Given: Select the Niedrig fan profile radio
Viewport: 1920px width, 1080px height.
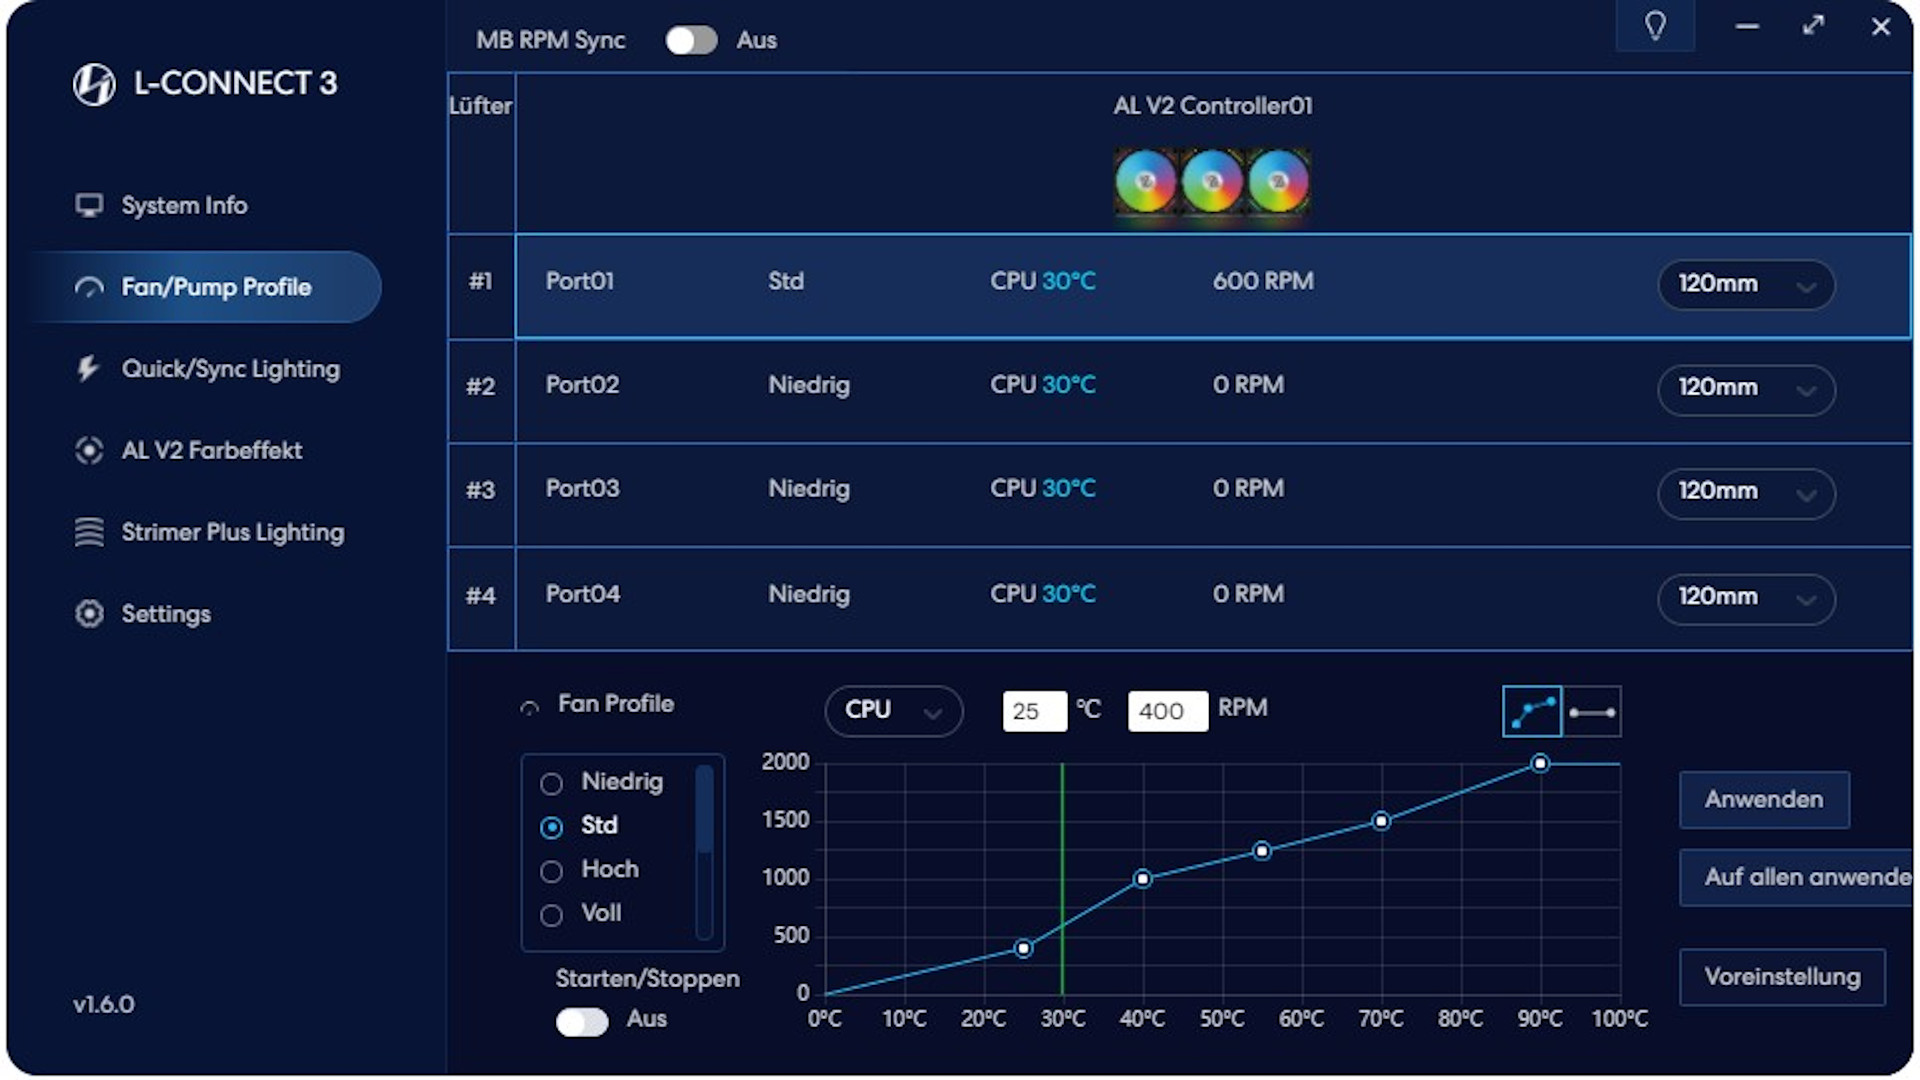Looking at the screenshot, I should pyautogui.click(x=551, y=784).
